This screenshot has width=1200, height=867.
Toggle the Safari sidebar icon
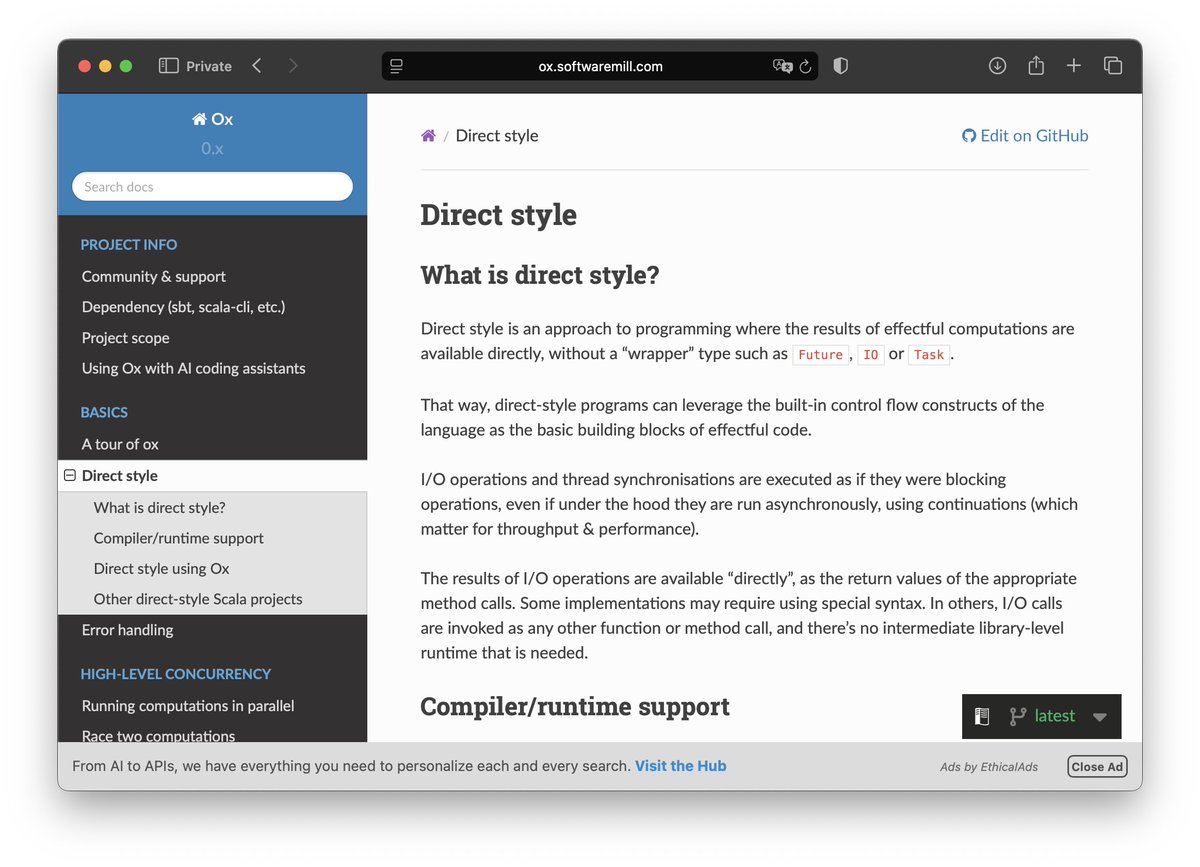168,66
